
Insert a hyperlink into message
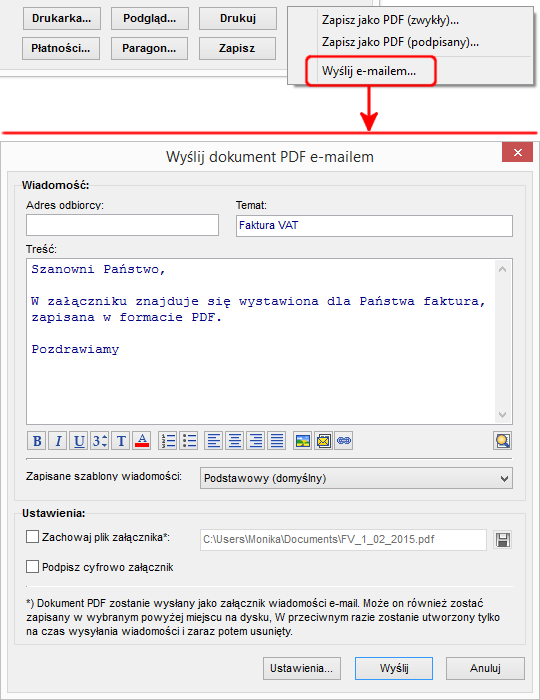[x=344, y=441]
